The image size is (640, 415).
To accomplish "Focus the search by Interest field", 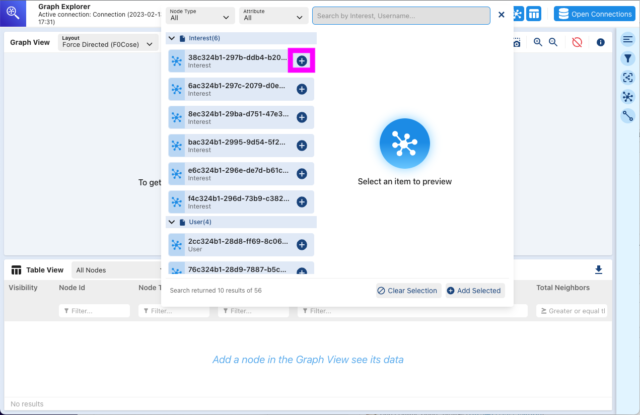I will (x=400, y=15).
